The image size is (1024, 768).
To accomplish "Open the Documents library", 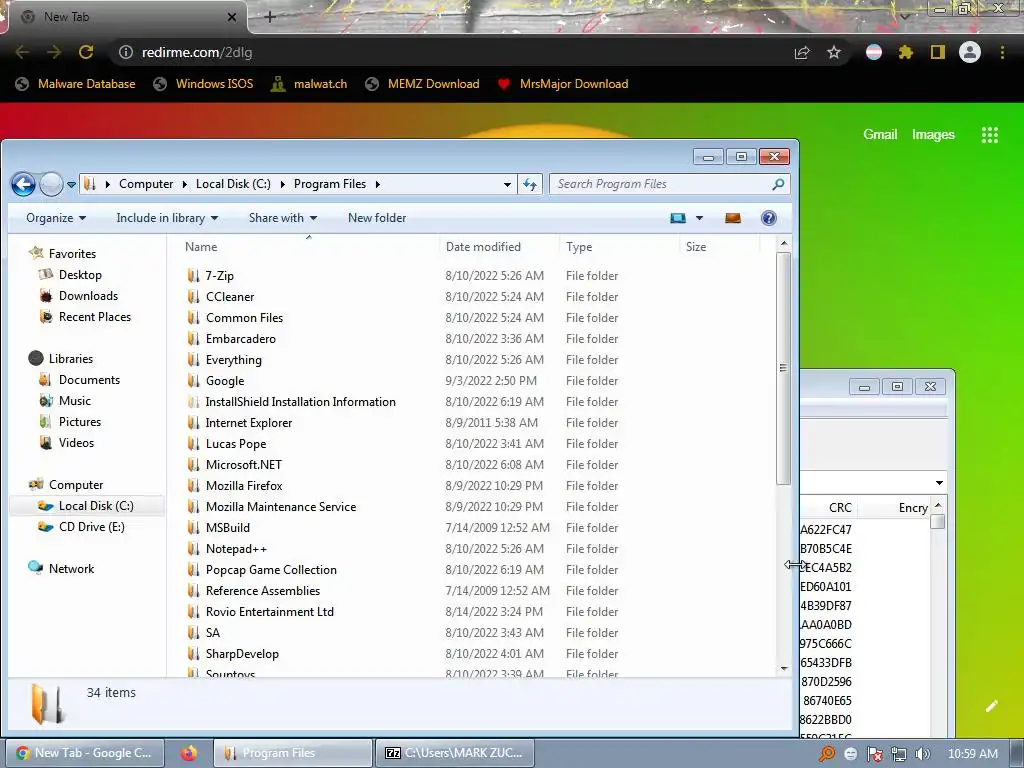I will tap(89, 379).
